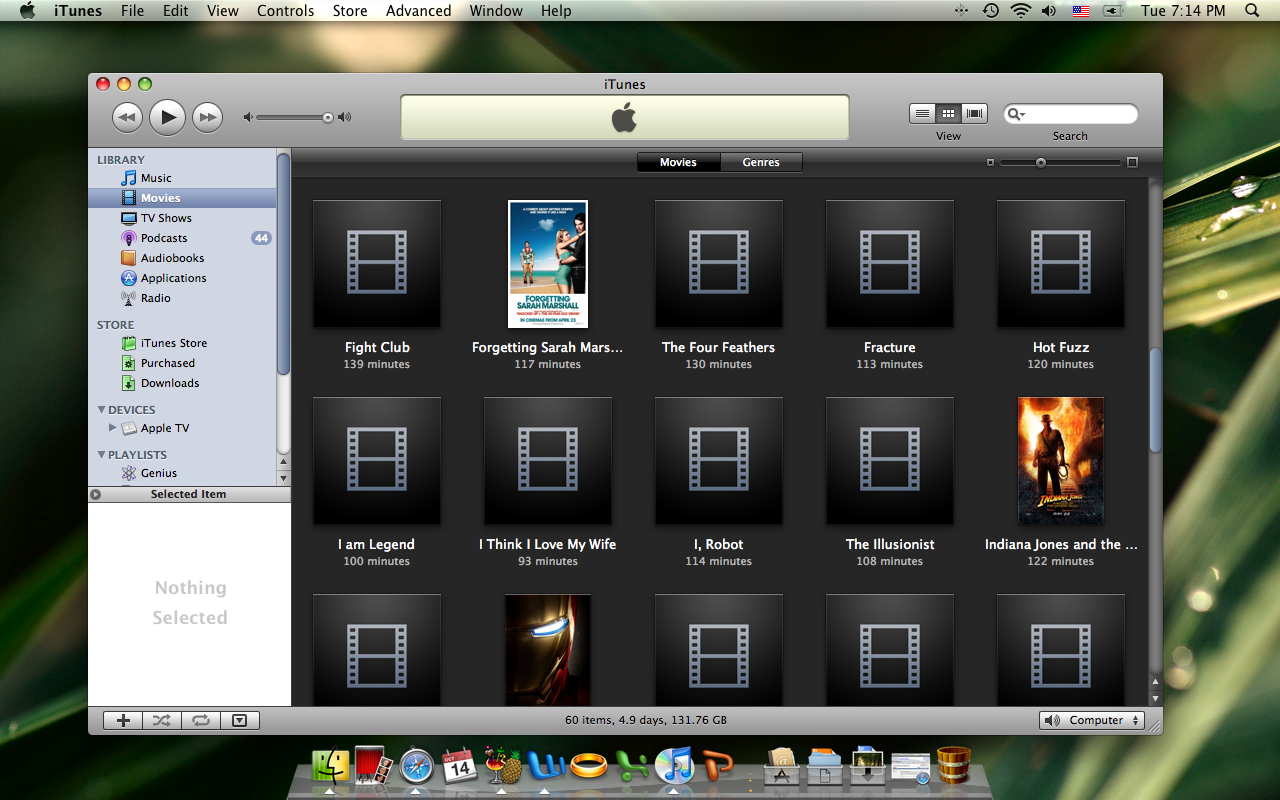This screenshot has width=1280, height=800.
Task: Collapse the PLAYLISTS section
Action: (101, 455)
